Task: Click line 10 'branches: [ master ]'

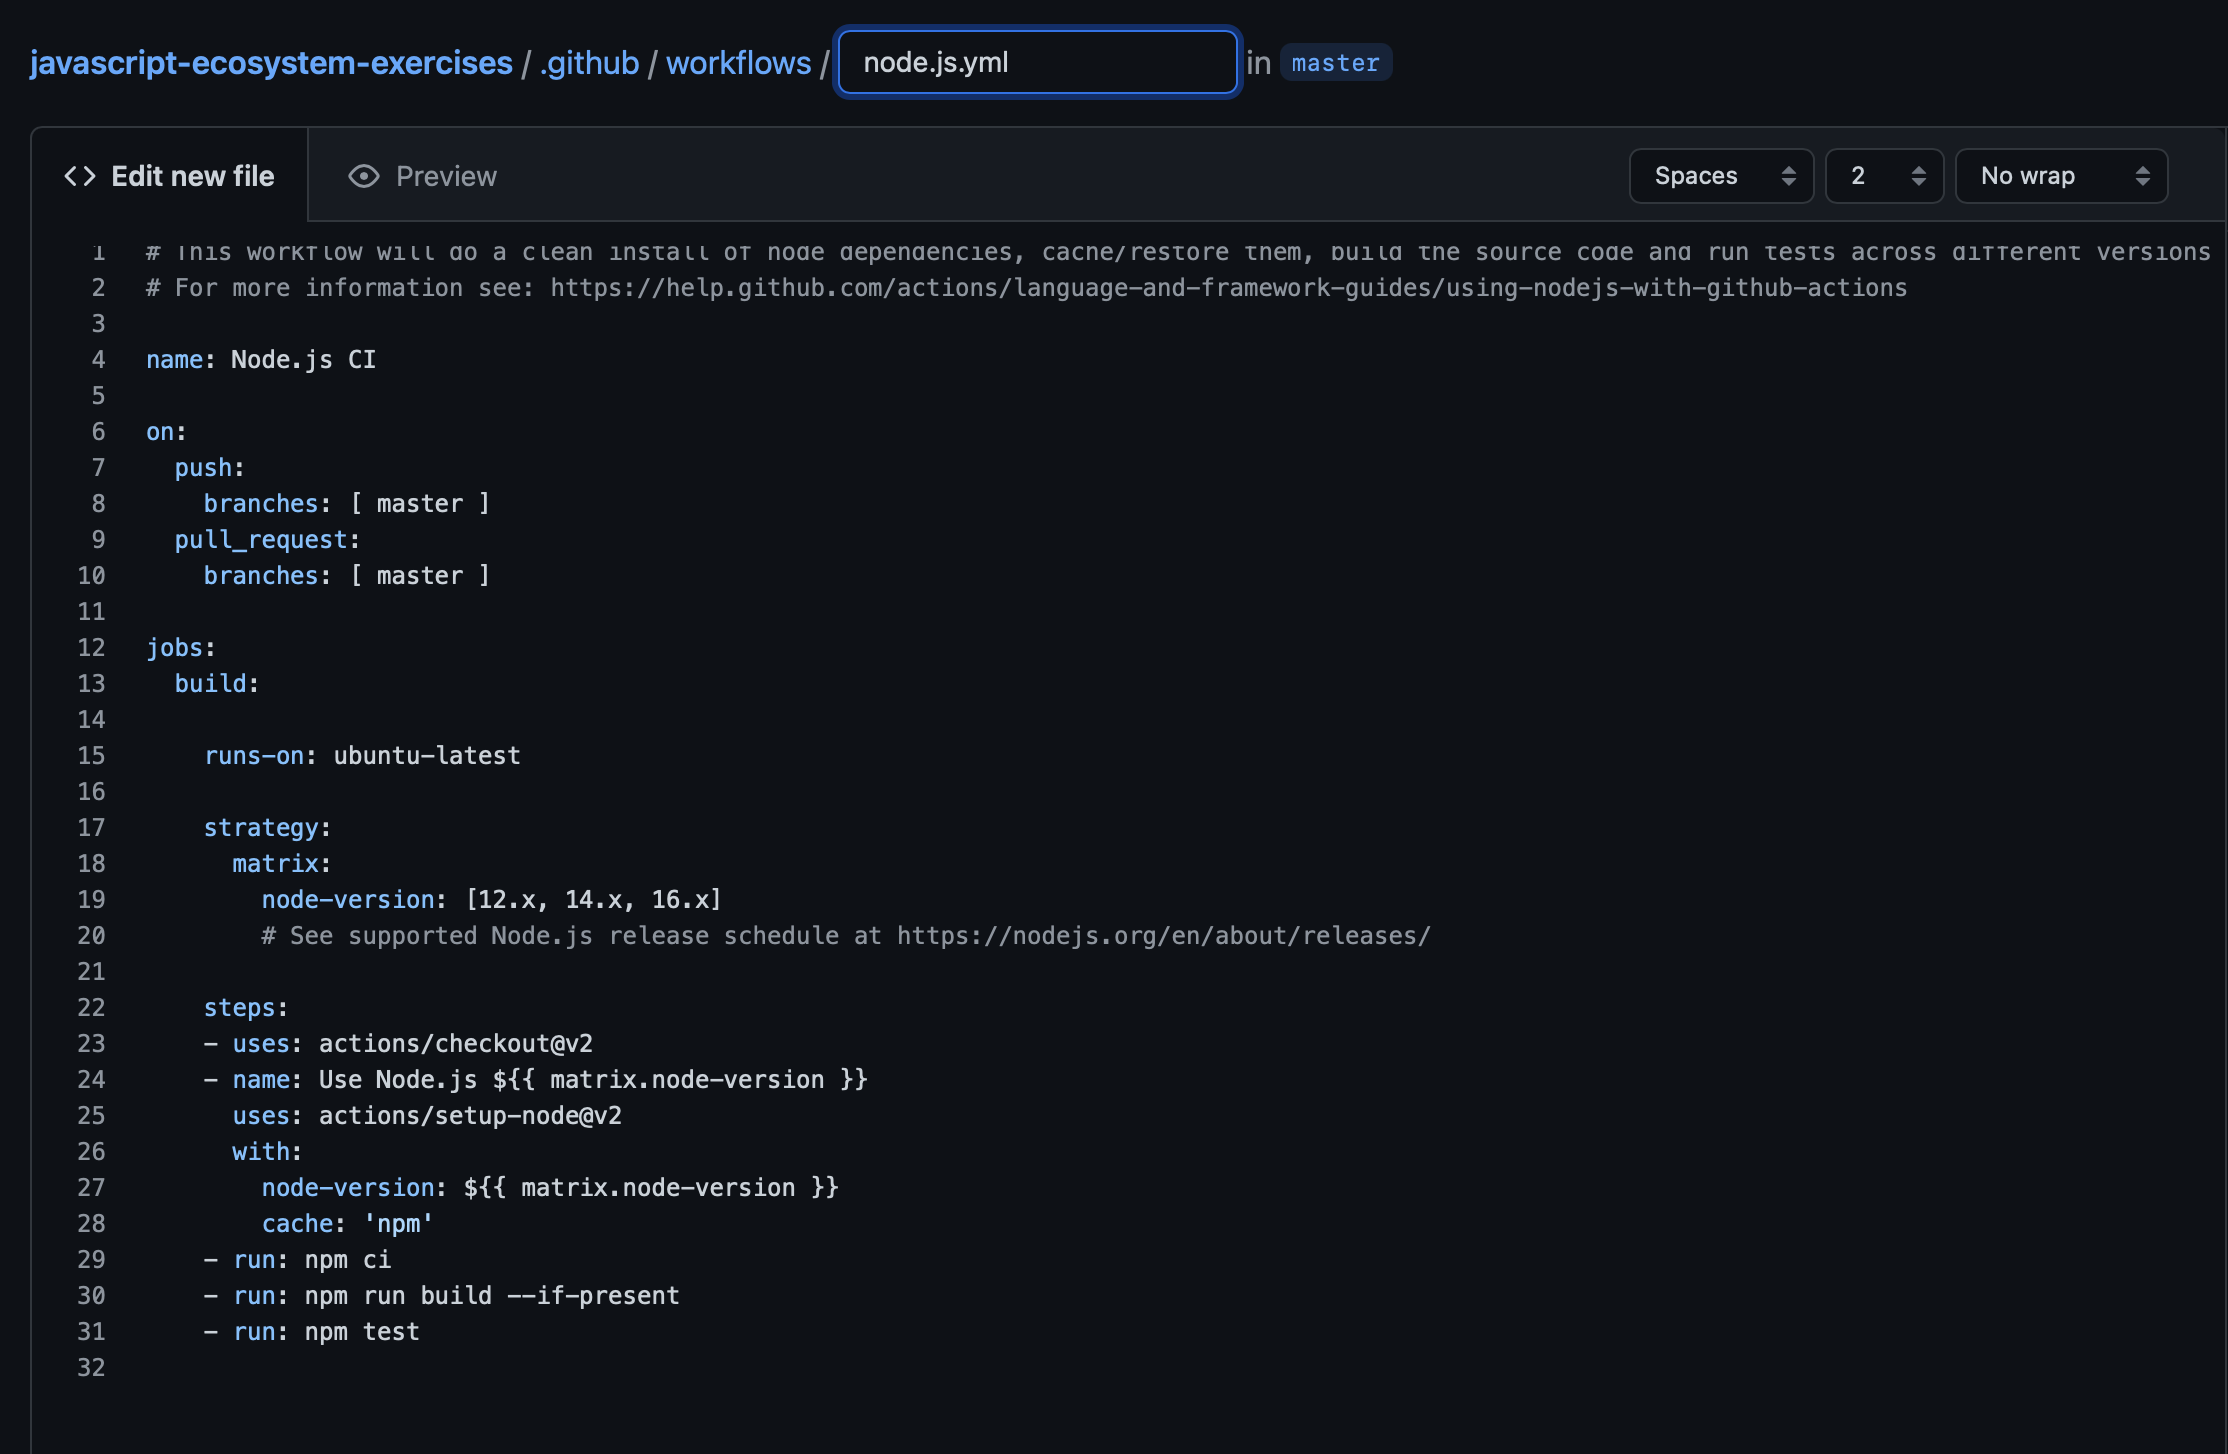Action: [347, 576]
